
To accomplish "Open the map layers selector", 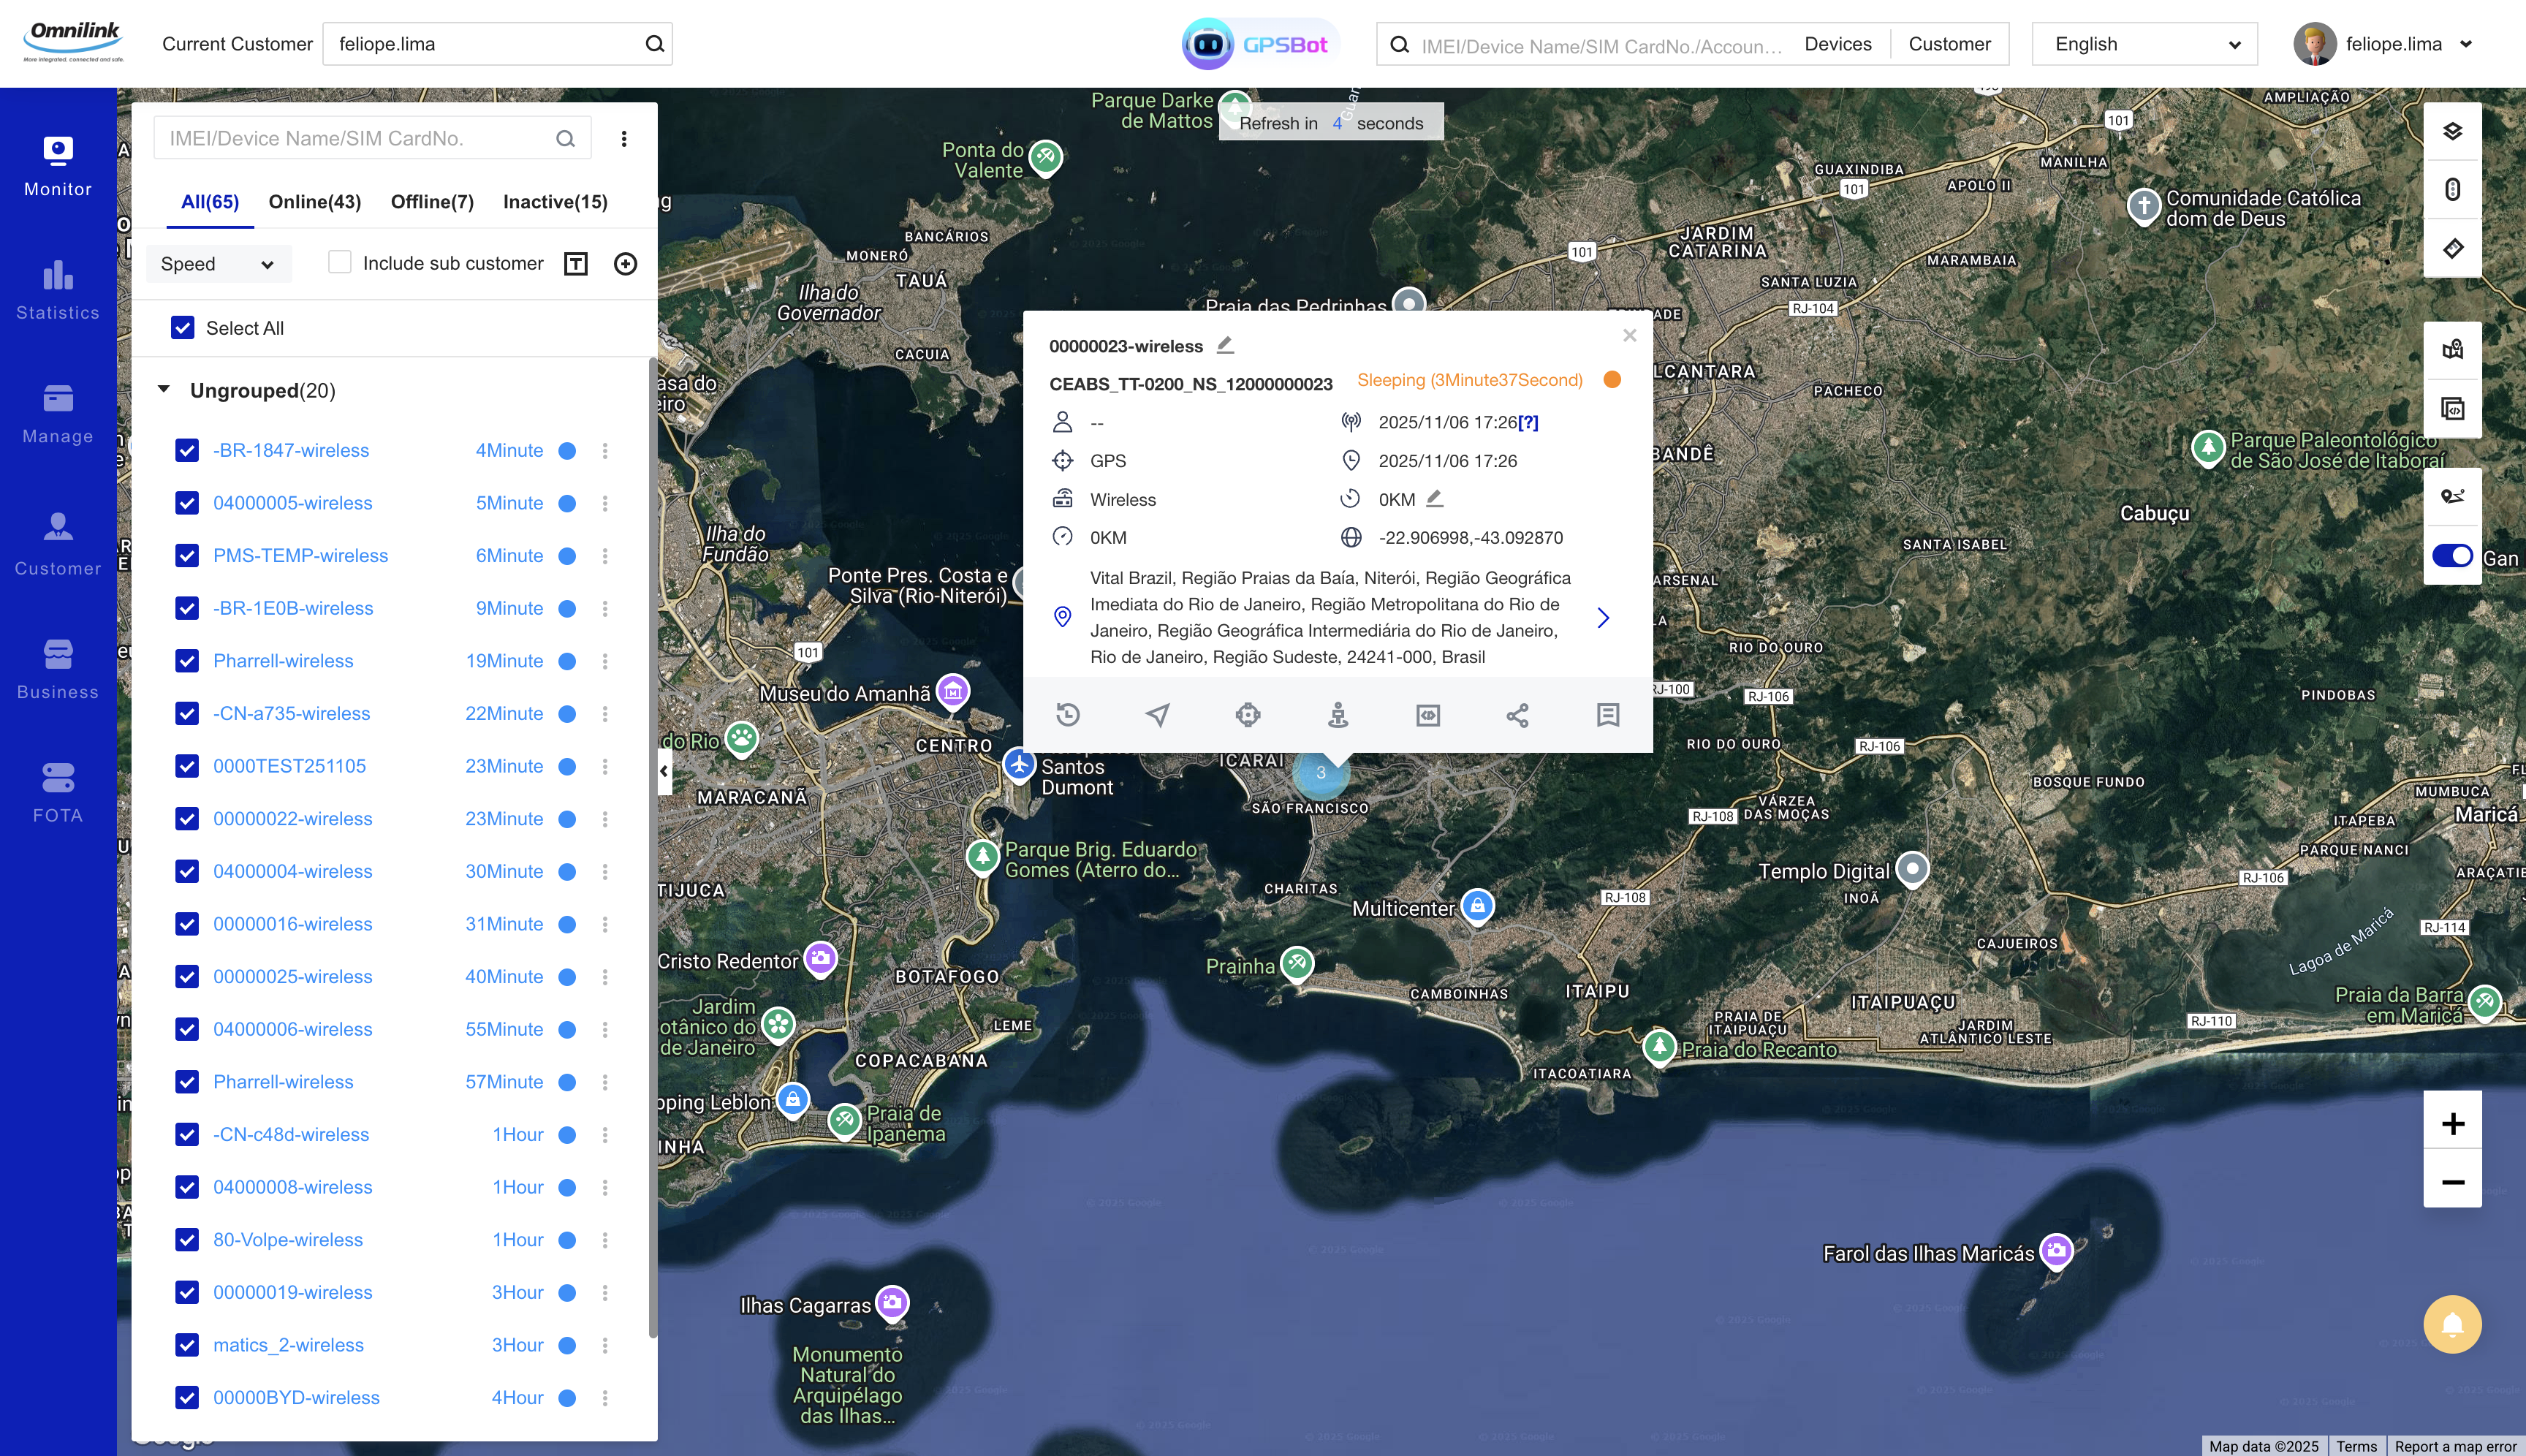I will coord(2452,130).
